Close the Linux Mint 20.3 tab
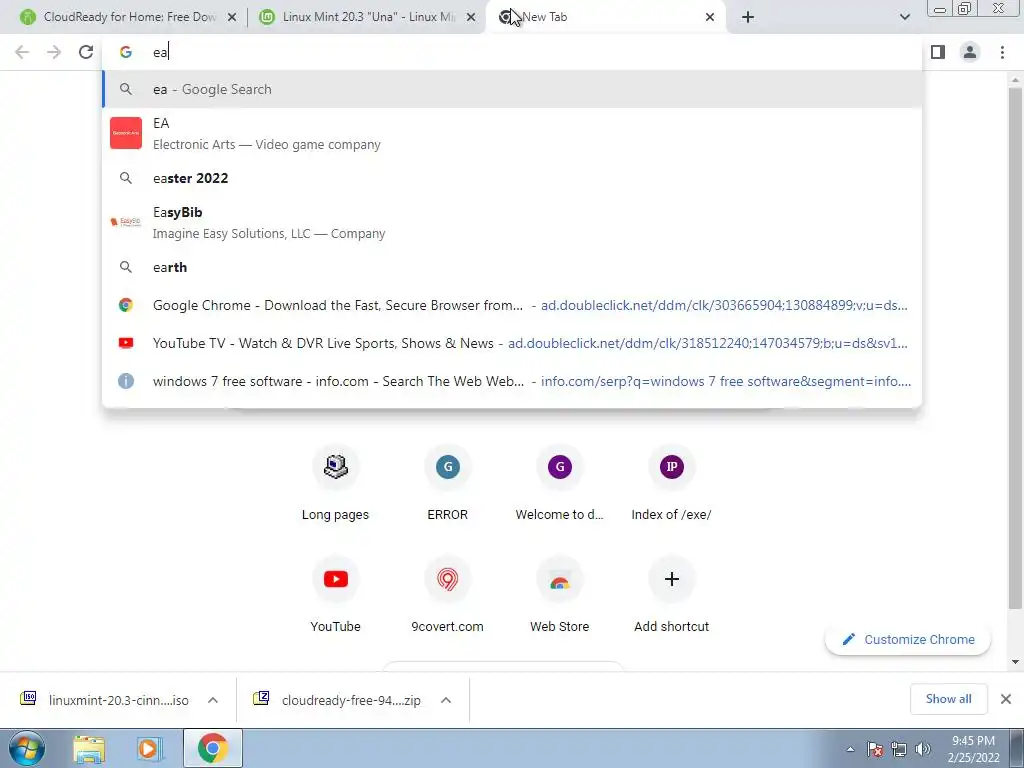 (470, 17)
